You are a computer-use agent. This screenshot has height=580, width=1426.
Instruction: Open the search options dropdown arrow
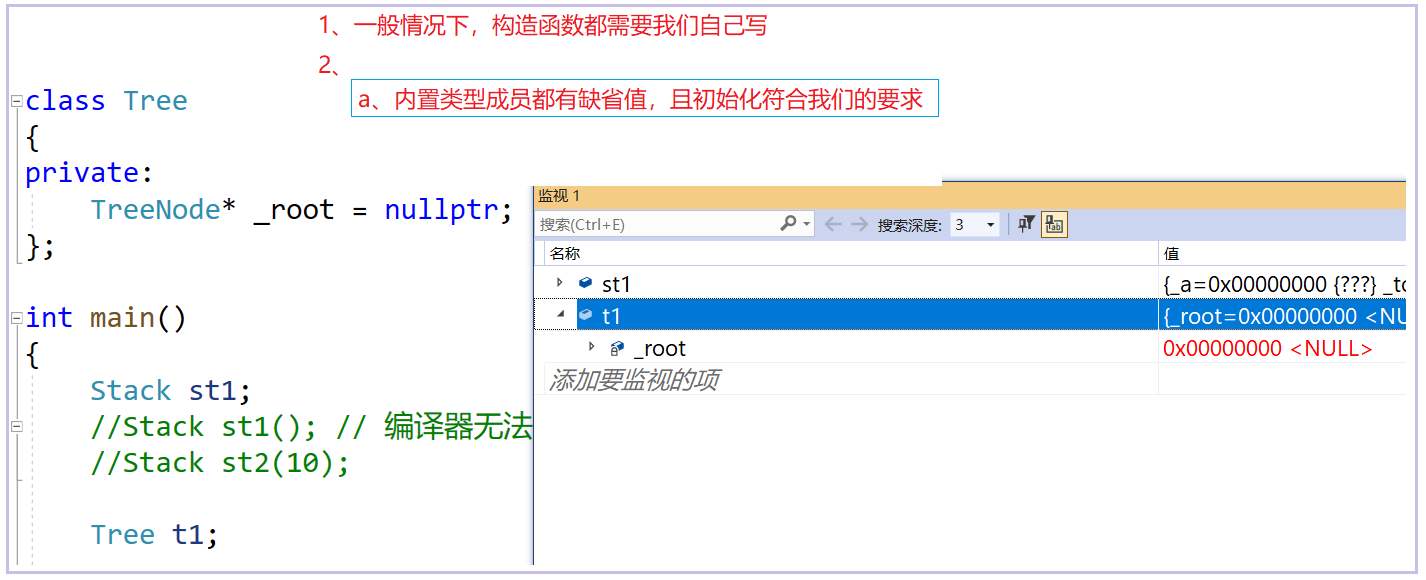[x=806, y=223]
